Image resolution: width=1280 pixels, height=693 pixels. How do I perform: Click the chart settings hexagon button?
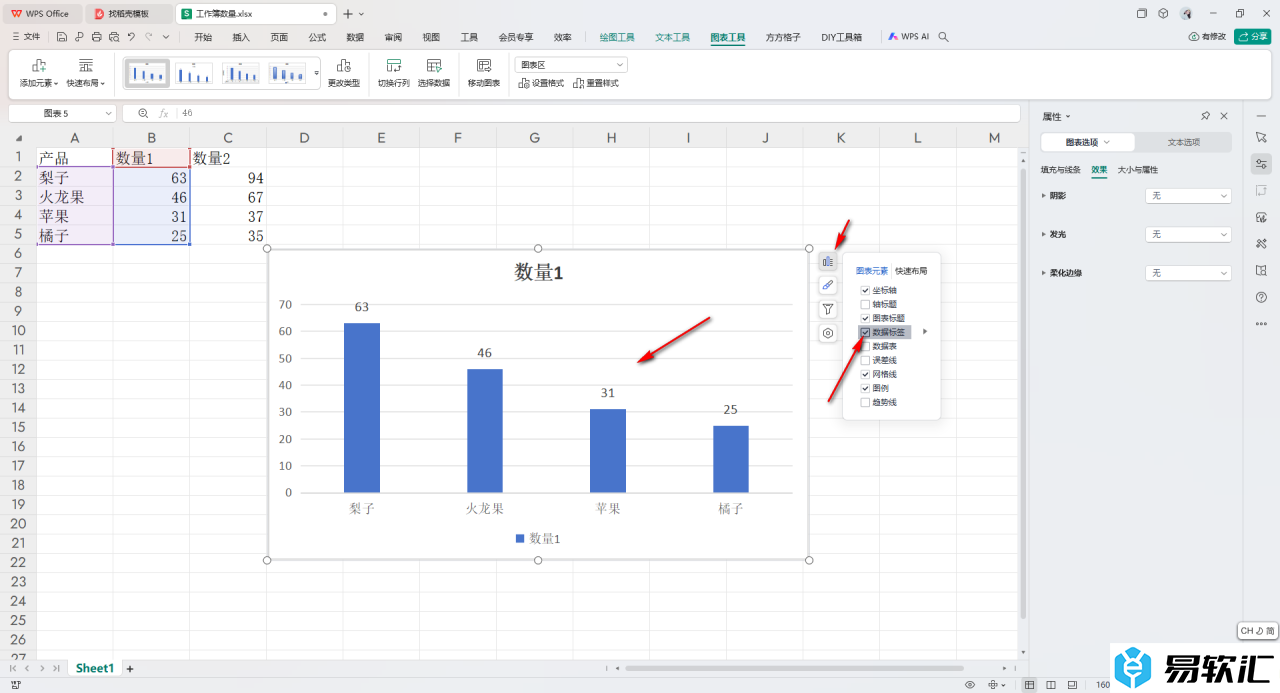828,333
